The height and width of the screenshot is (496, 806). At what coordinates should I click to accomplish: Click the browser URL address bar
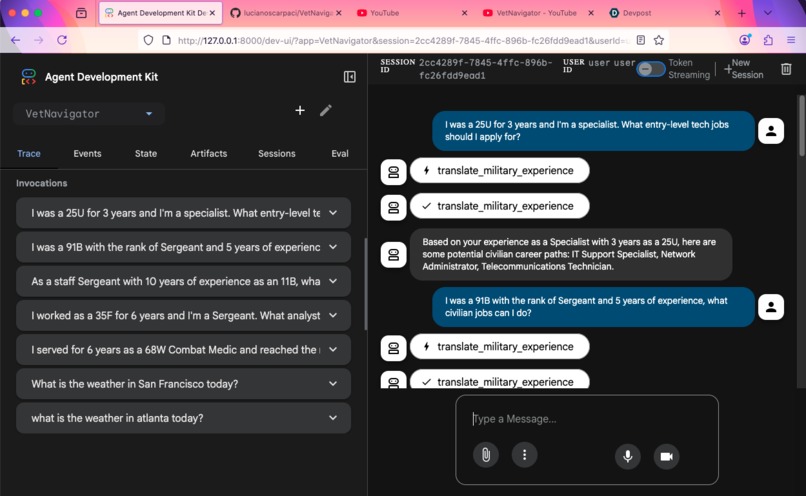tap(402, 40)
